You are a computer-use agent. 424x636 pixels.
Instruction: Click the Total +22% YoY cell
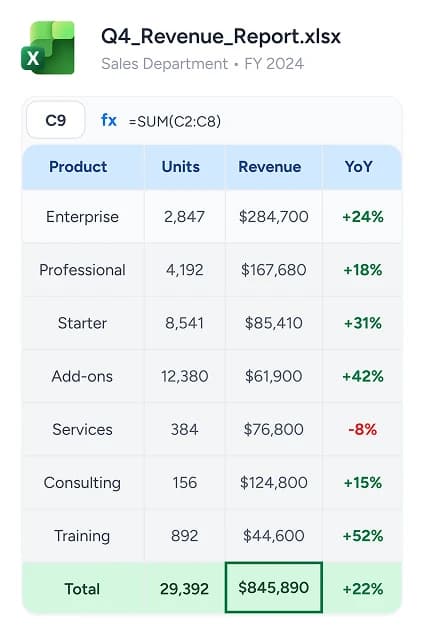(362, 588)
